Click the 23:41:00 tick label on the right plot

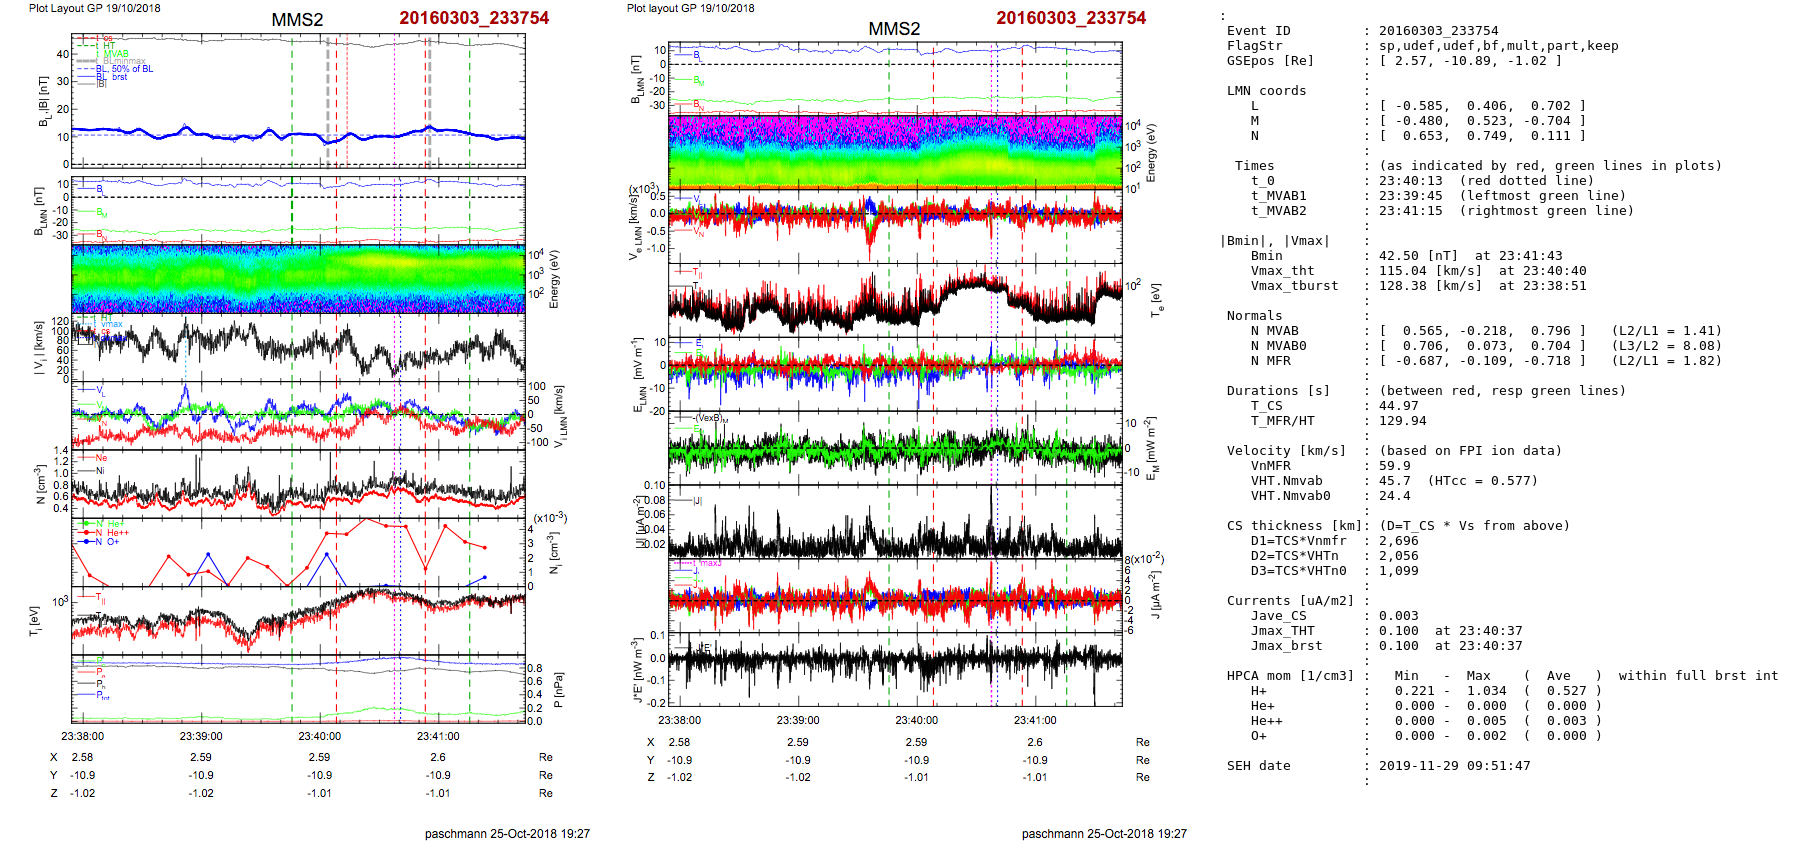point(1035,720)
